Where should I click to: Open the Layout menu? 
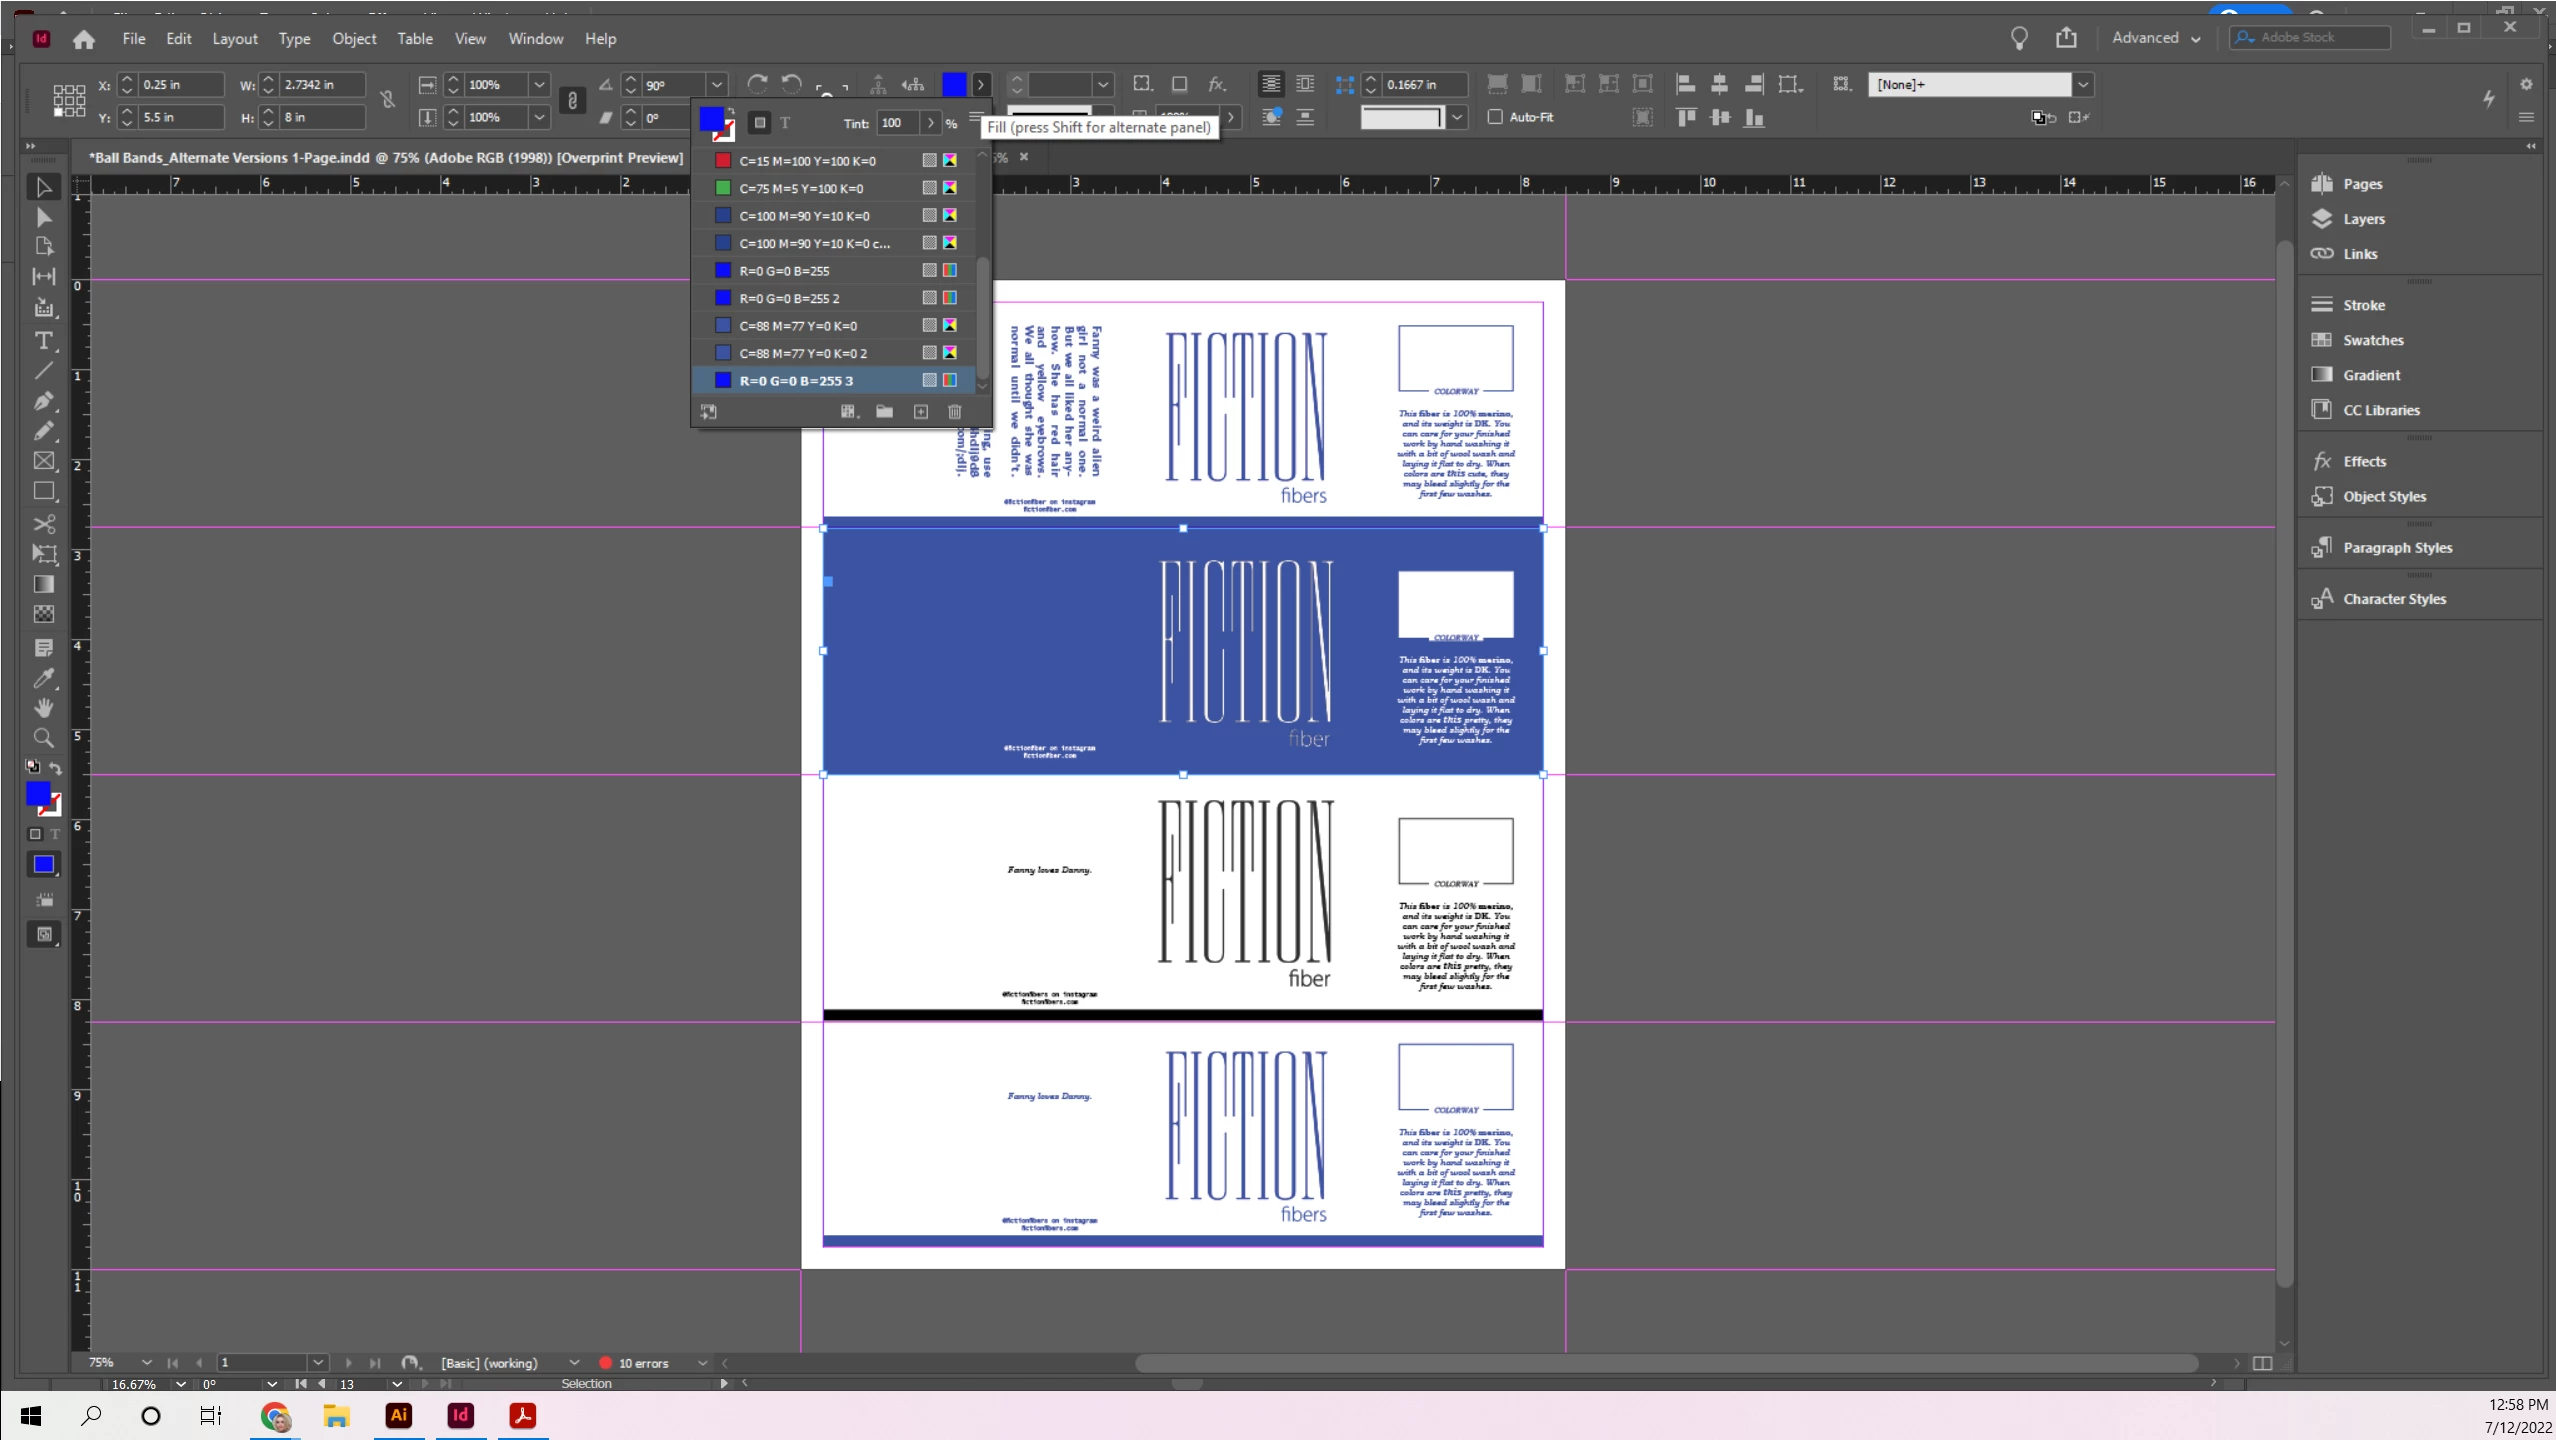pyautogui.click(x=234, y=39)
